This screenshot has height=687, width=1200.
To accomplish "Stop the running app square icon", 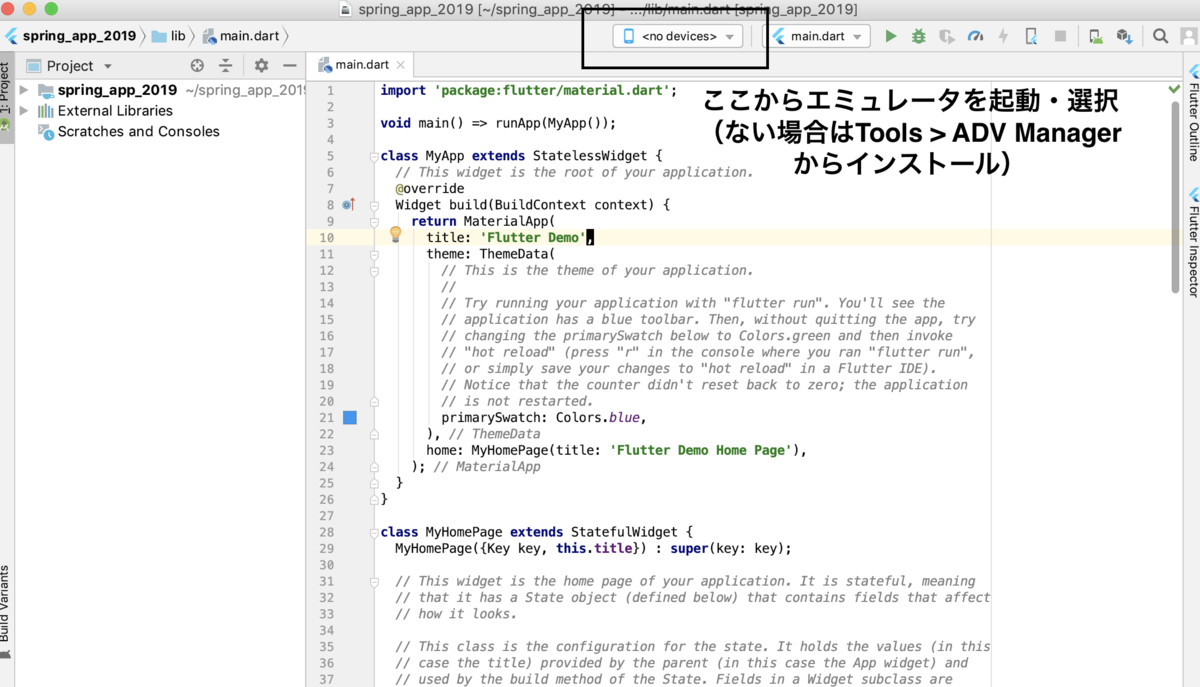I will (1060, 36).
